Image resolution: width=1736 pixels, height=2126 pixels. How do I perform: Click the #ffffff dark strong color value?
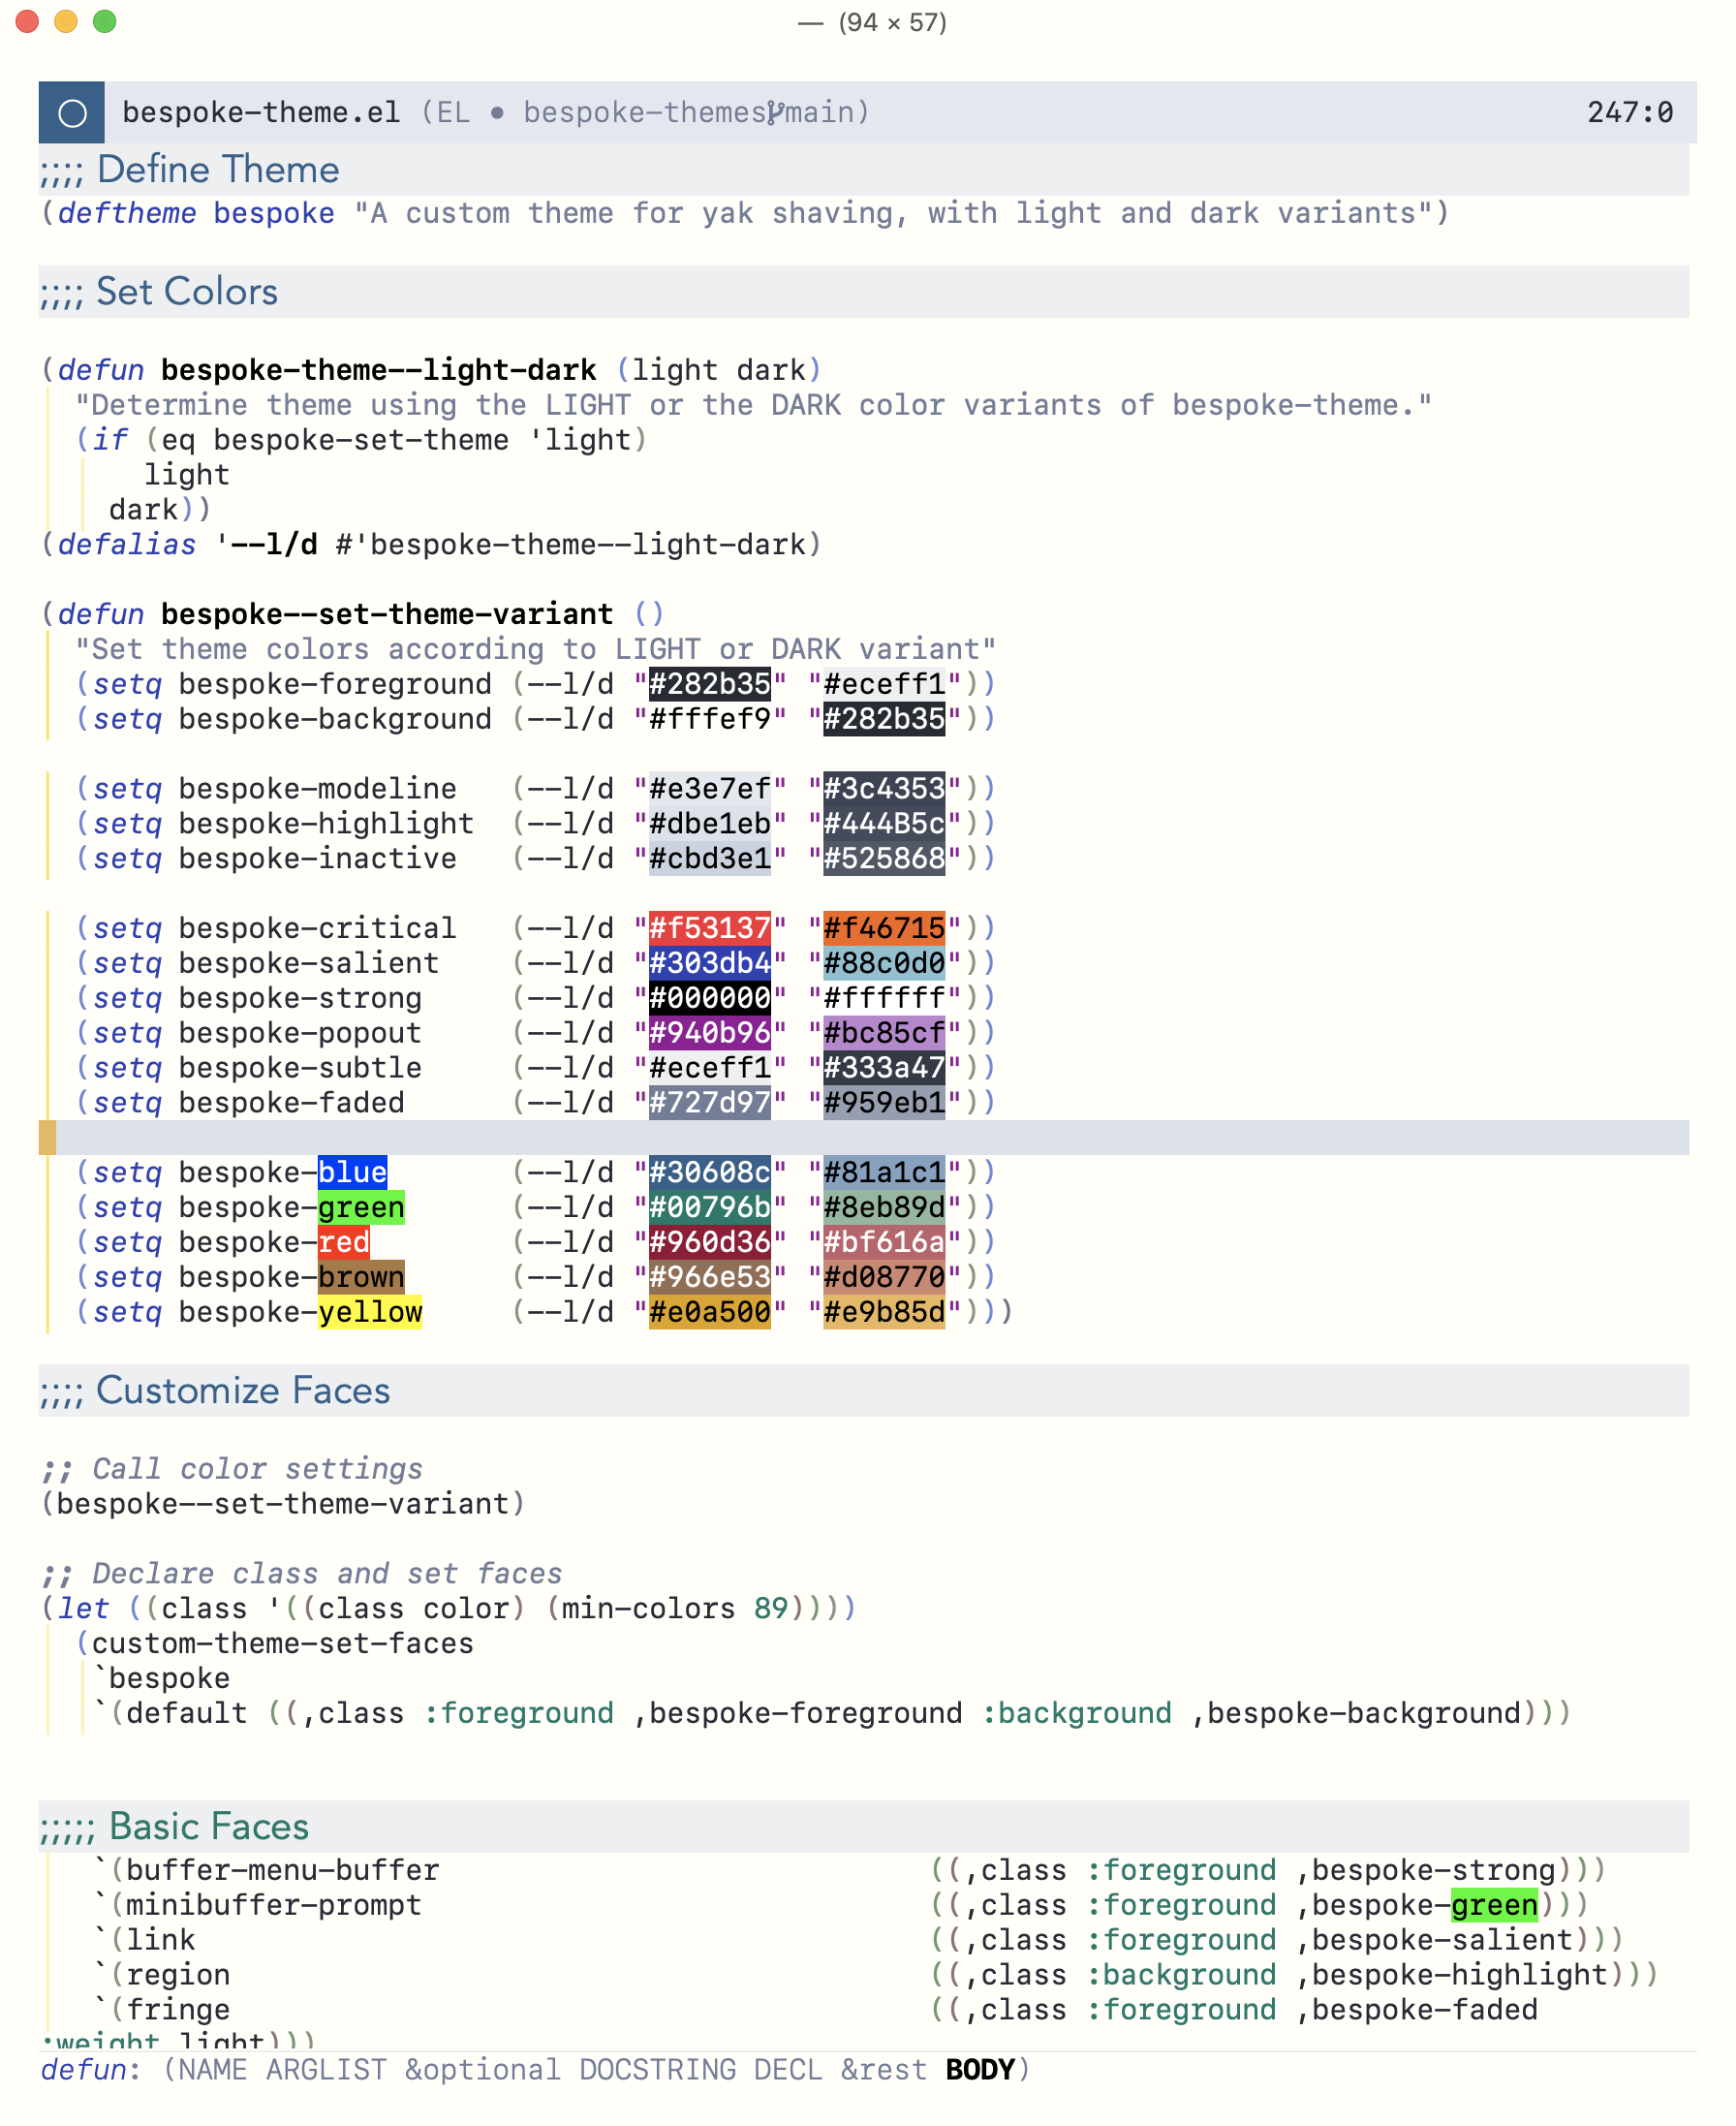coord(884,998)
